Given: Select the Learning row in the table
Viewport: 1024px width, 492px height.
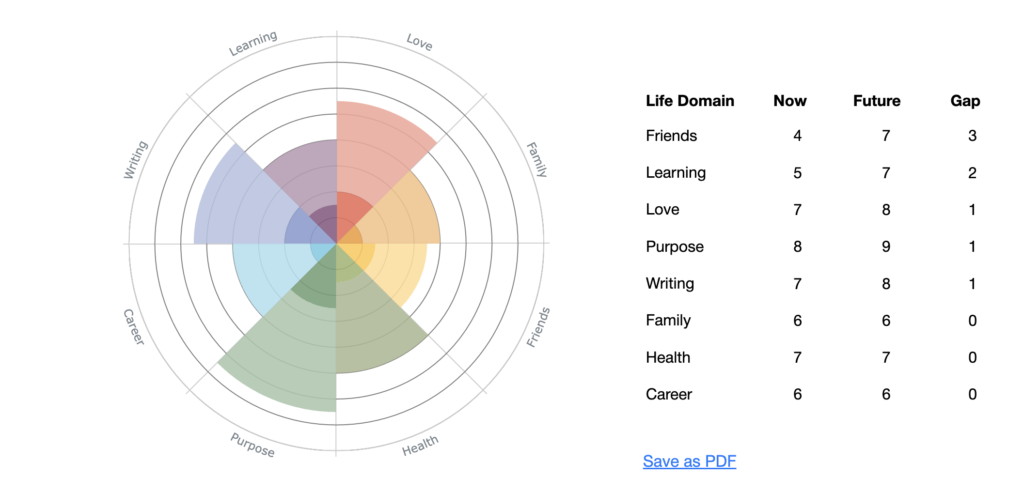Looking at the screenshot, I should tap(812, 173).
